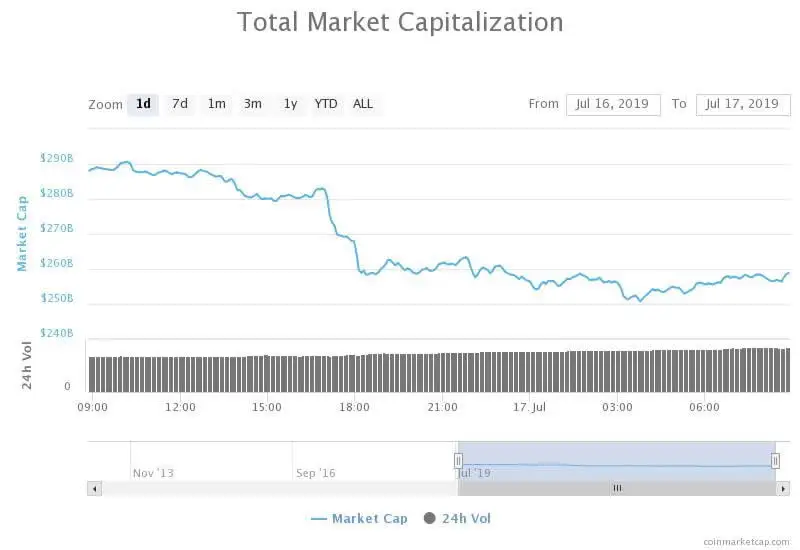
Task: Show ALL historical data
Action: (363, 104)
